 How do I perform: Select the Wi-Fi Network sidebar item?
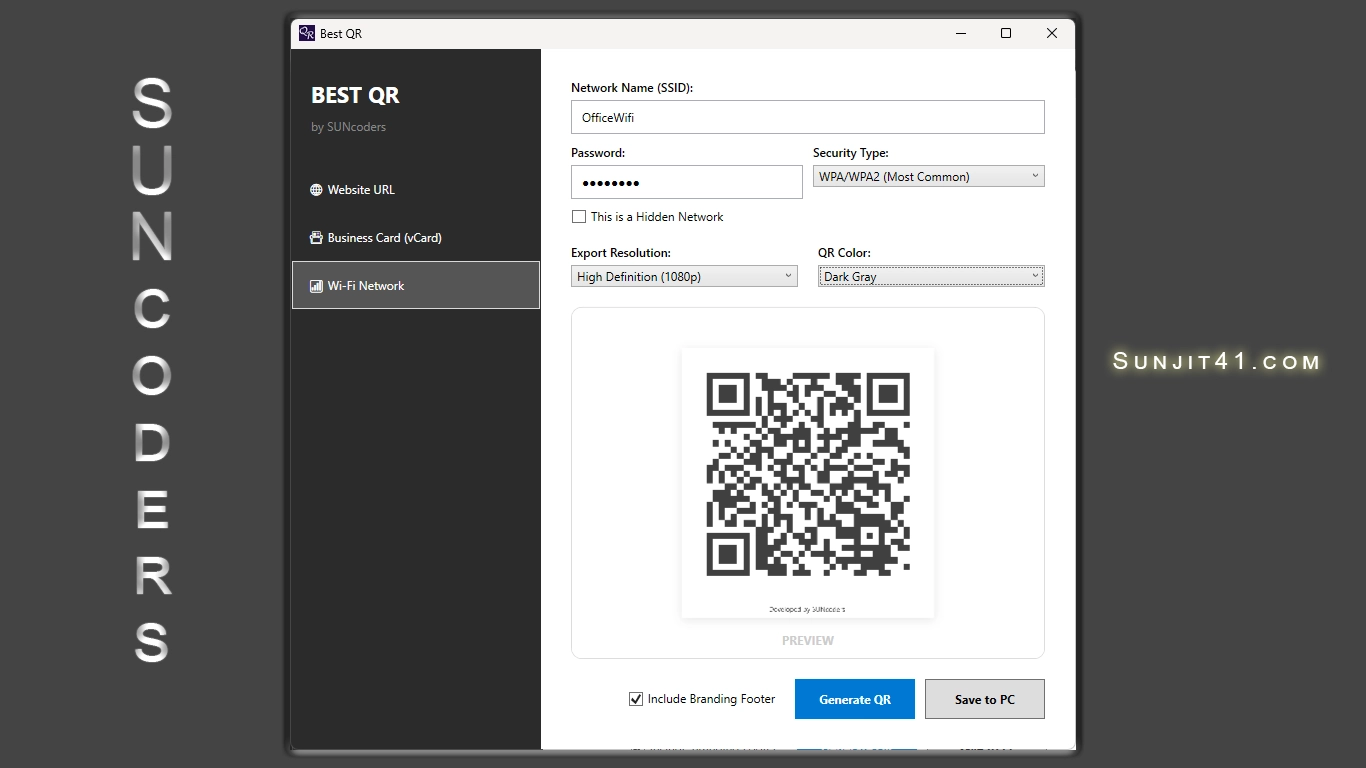pos(415,285)
